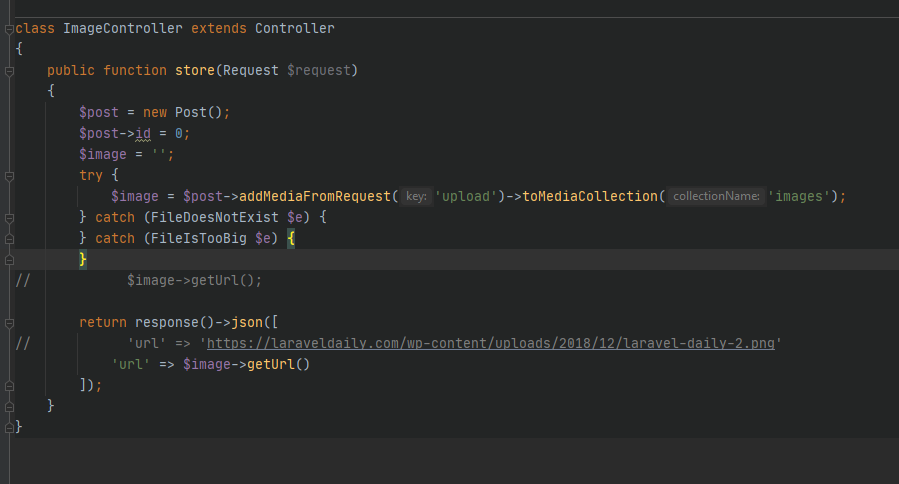The image size is (899, 484).
Task: Toggle fold marker at highlighted closing brace
Action: 9,260
